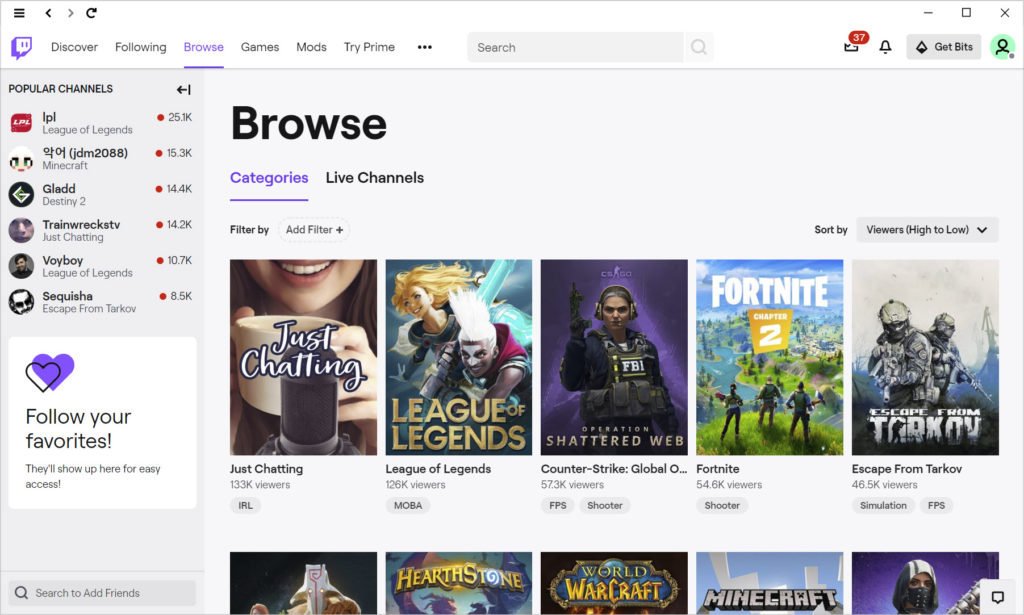Screen dimensions: 1024x615
Task: Open the Gladd channel name
Action: click(59, 189)
